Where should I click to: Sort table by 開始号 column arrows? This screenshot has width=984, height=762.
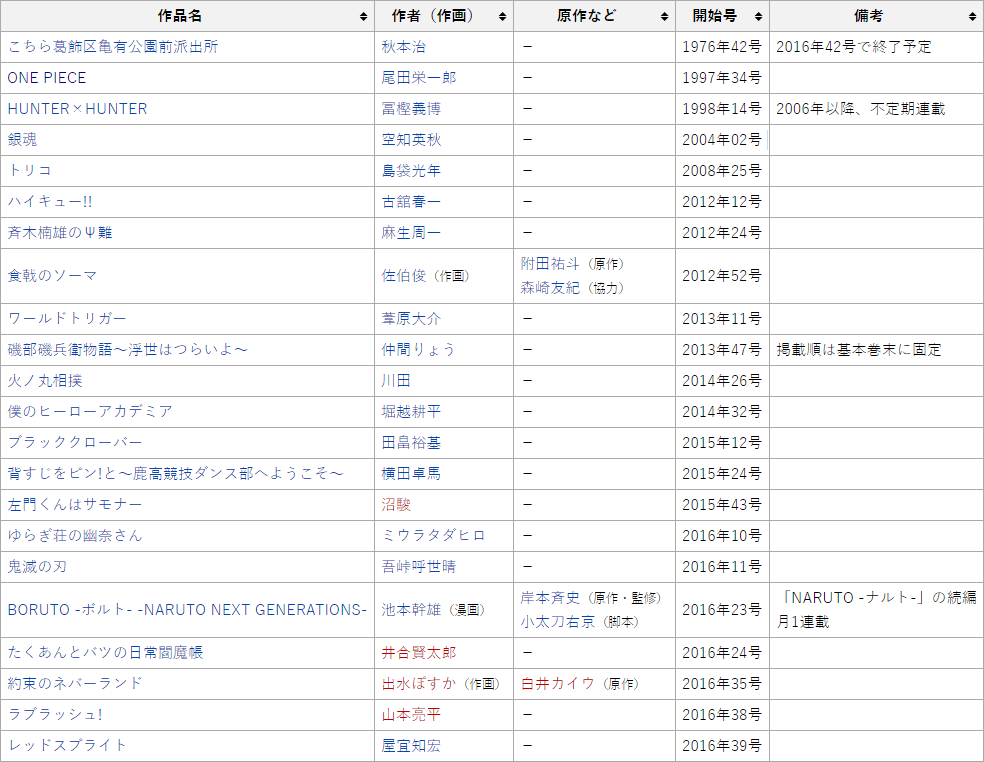click(x=759, y=16)
